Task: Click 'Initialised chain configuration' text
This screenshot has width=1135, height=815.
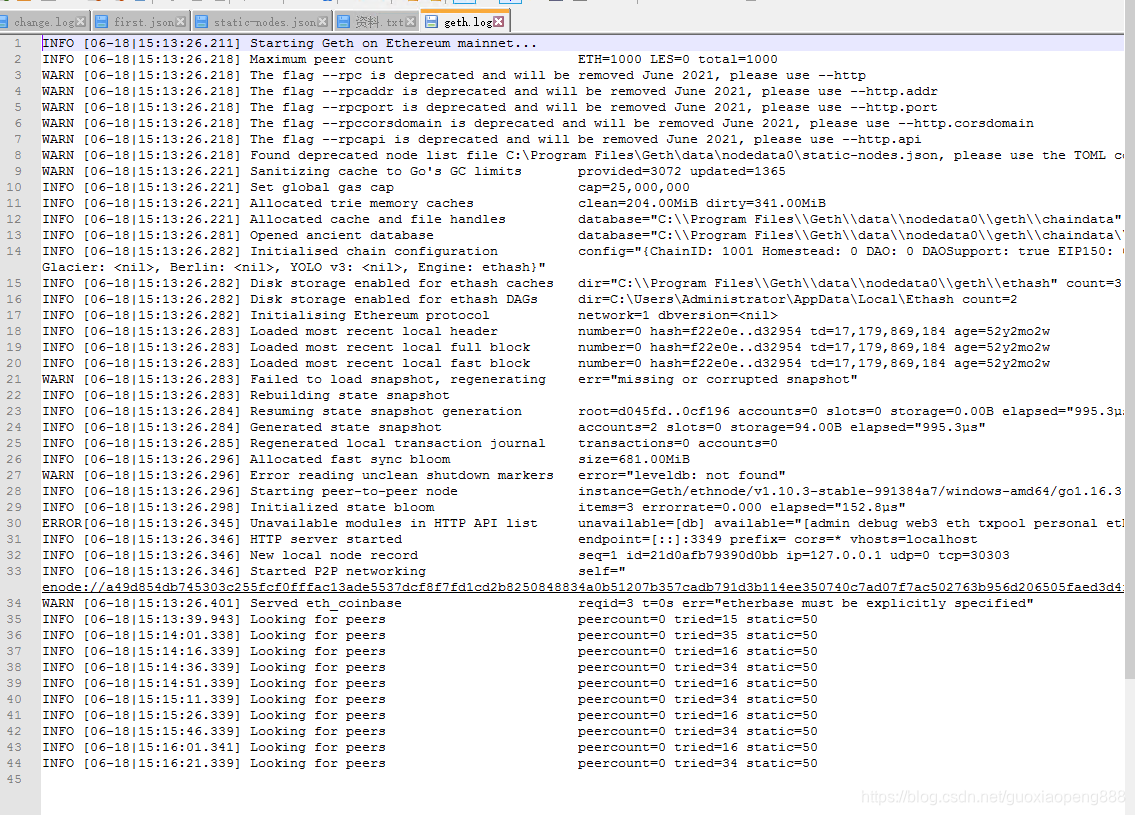Action: coord(374,251)
